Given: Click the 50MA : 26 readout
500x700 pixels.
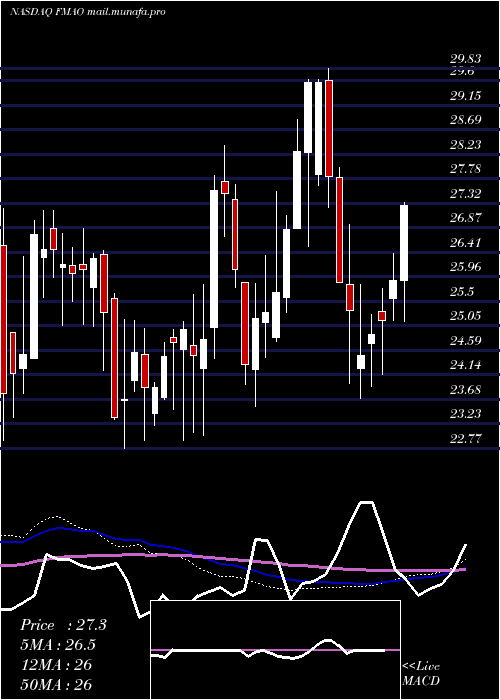Looking at the screenshot, I should [x=56, y=684].
